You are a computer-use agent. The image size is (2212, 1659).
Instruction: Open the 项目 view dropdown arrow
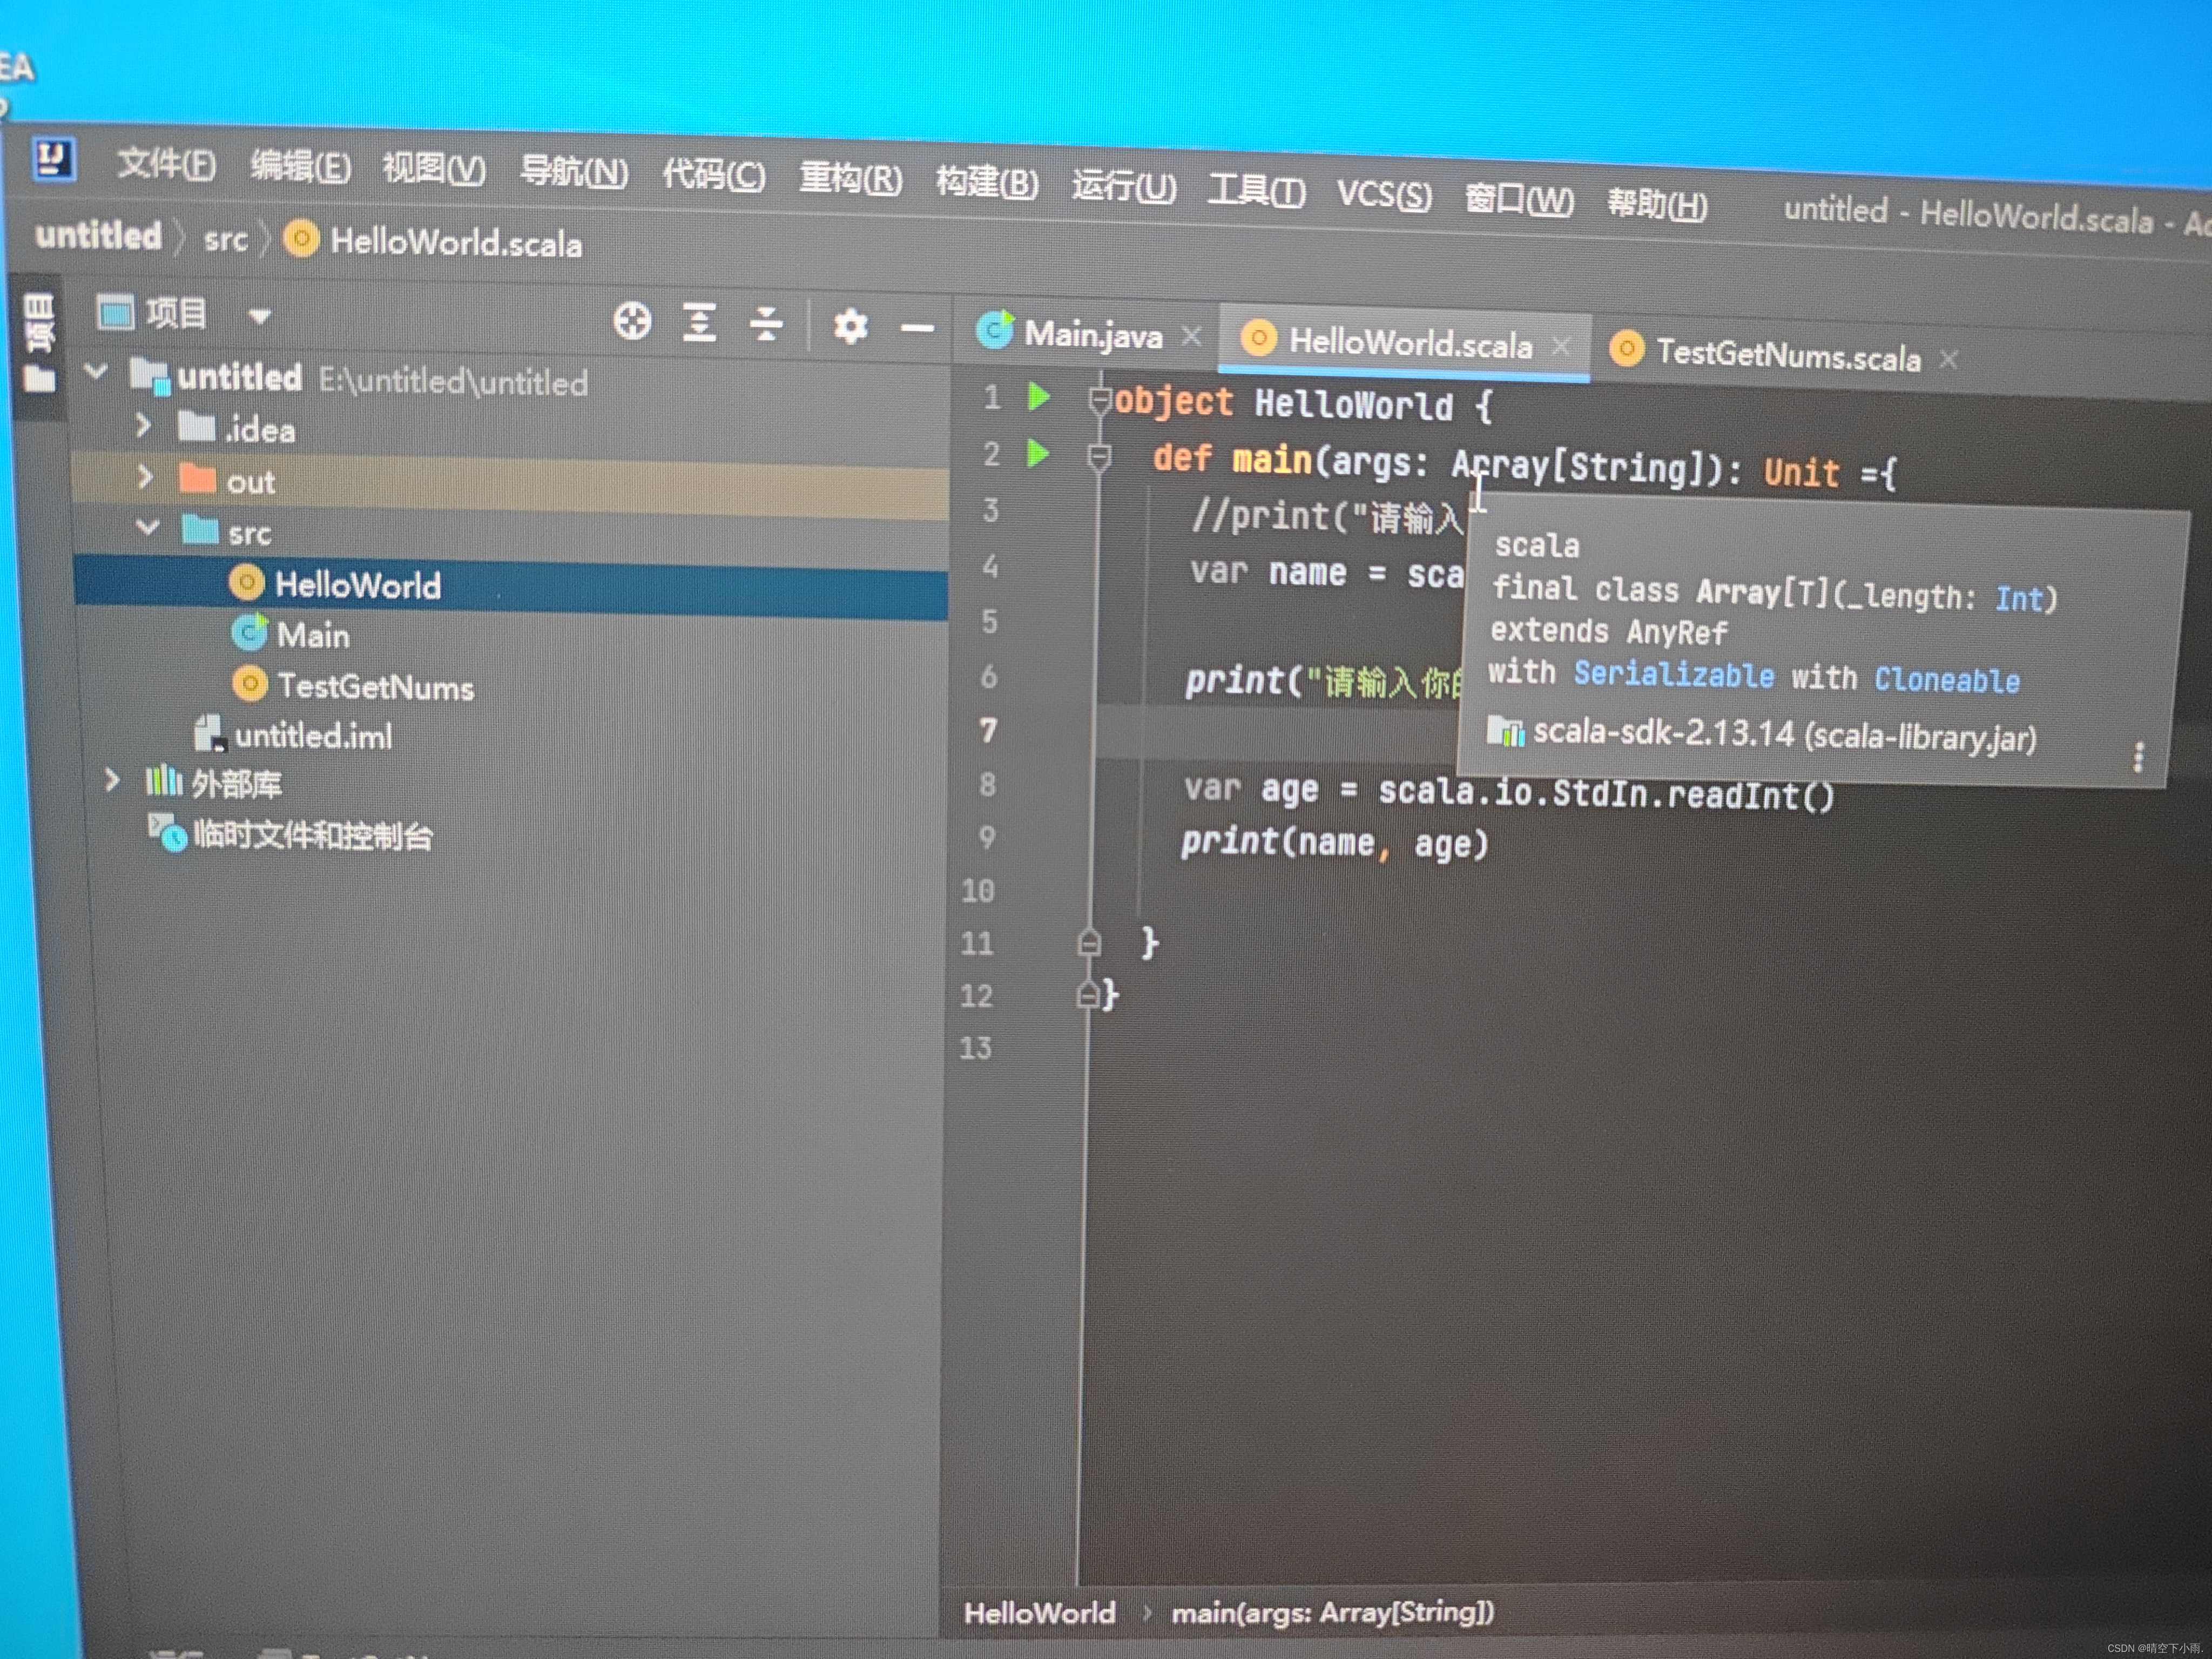pyautogui.click(x=260, y=317)
